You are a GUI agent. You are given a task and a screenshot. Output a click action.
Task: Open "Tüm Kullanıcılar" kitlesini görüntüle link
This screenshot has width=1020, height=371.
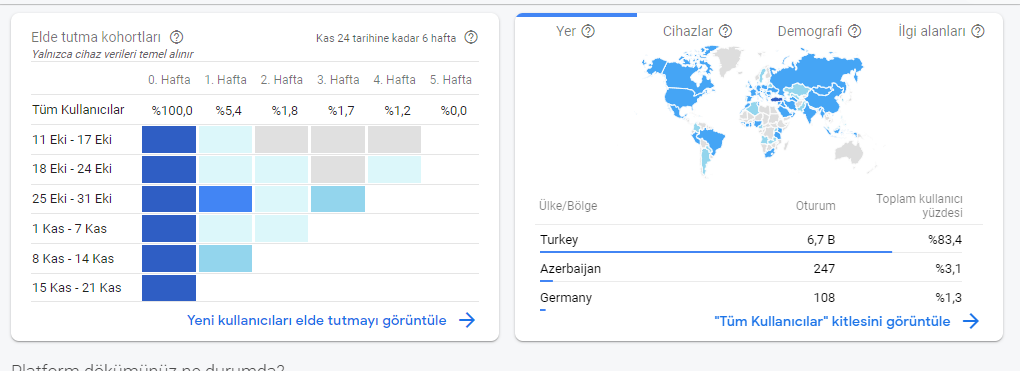(831, 322)
